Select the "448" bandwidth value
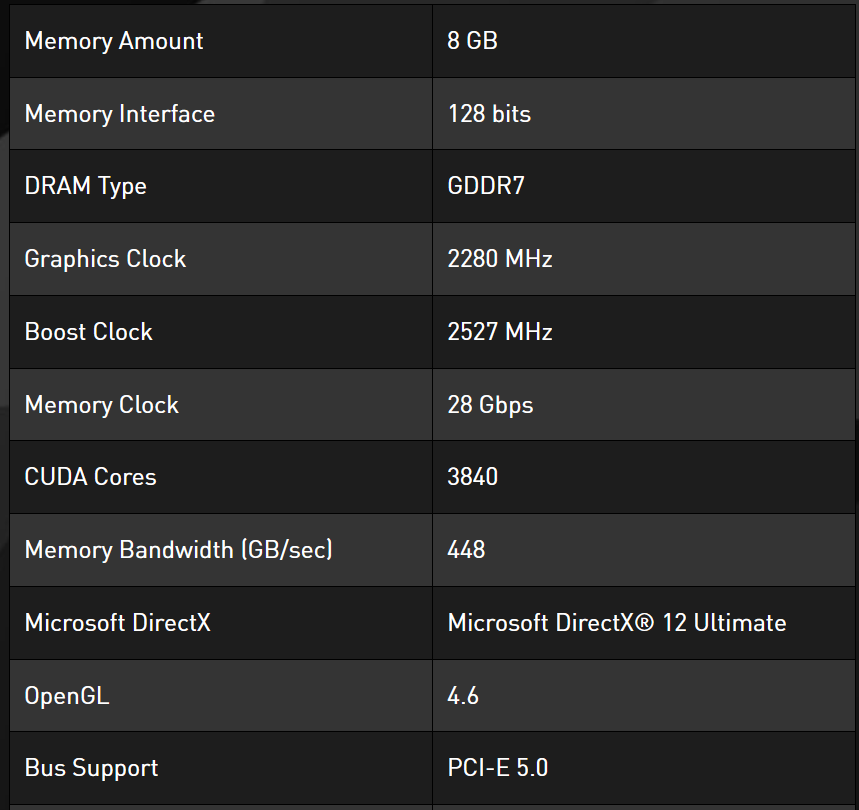The image size is (859, 810). [466, 550]
